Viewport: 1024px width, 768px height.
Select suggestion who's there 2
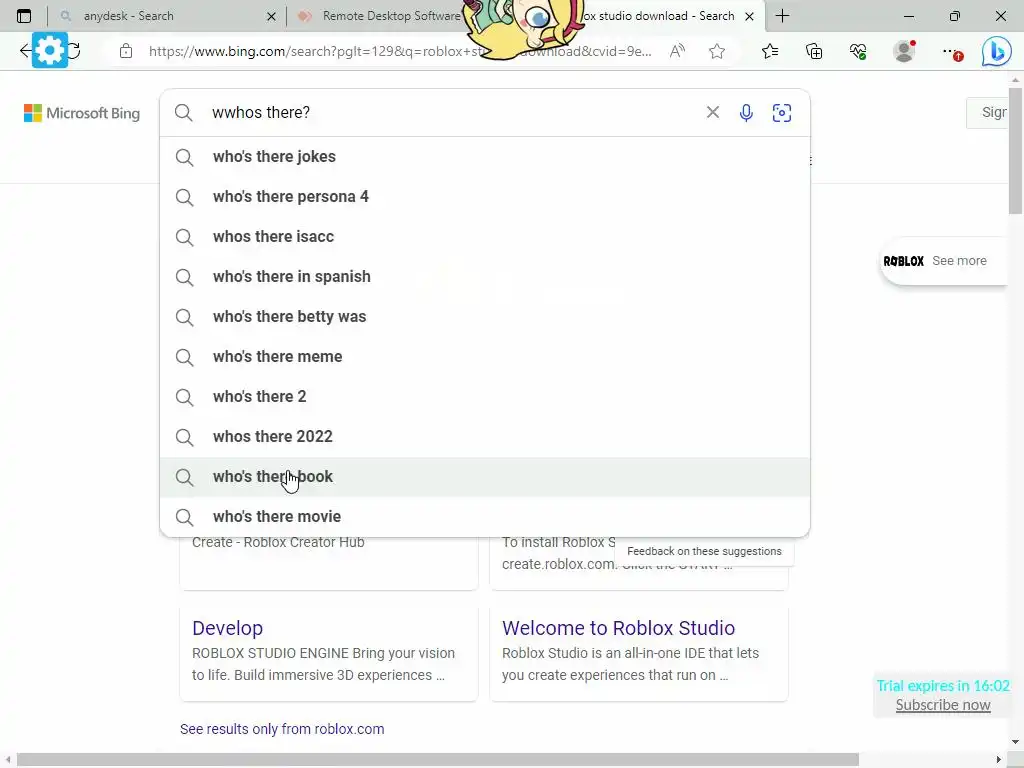tap(485, 396)
